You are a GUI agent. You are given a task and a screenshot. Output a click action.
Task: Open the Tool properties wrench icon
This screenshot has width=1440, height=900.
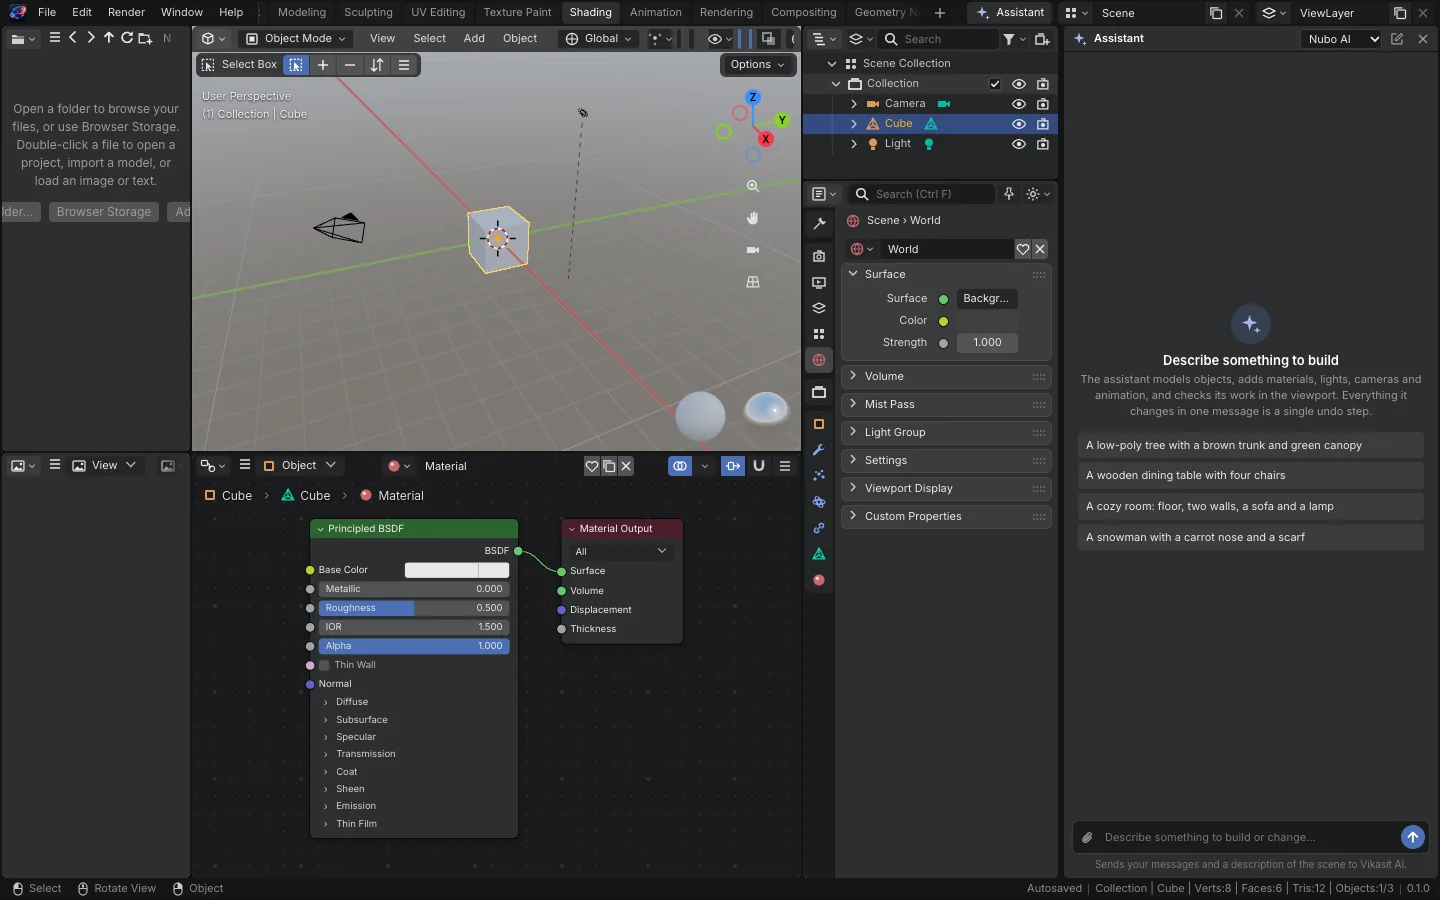(819, 224)
